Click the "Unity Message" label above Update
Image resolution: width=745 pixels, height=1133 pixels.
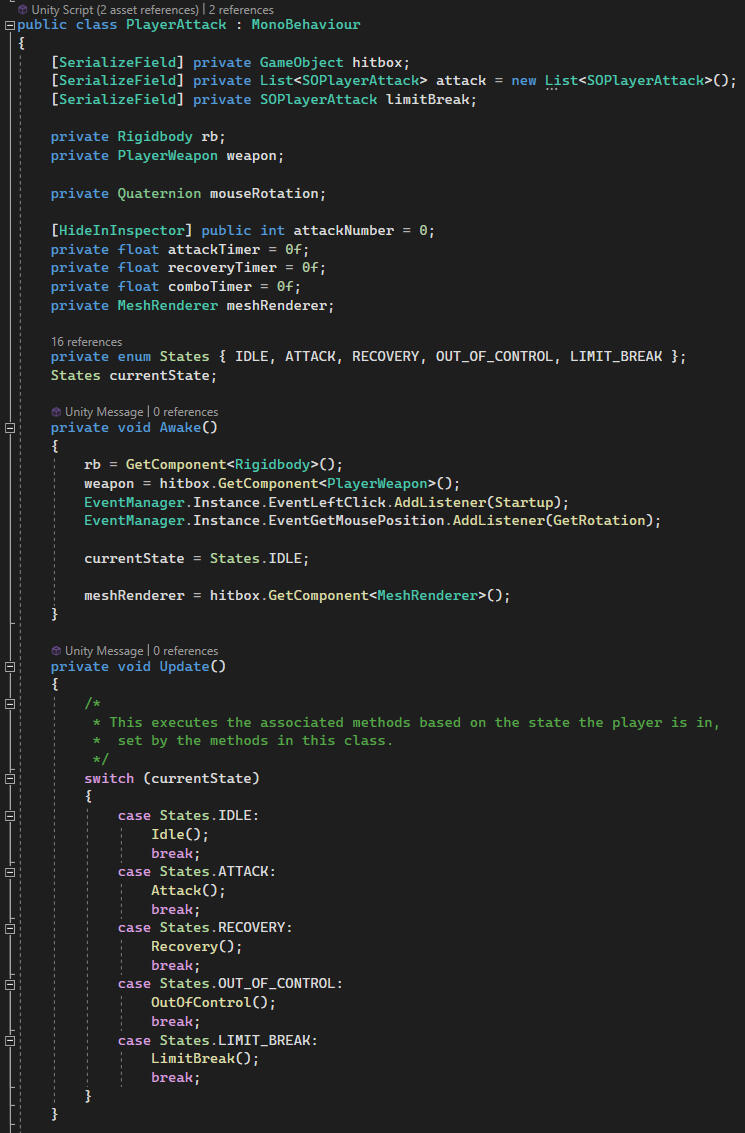pyautogui.click(x=105, y=651)
